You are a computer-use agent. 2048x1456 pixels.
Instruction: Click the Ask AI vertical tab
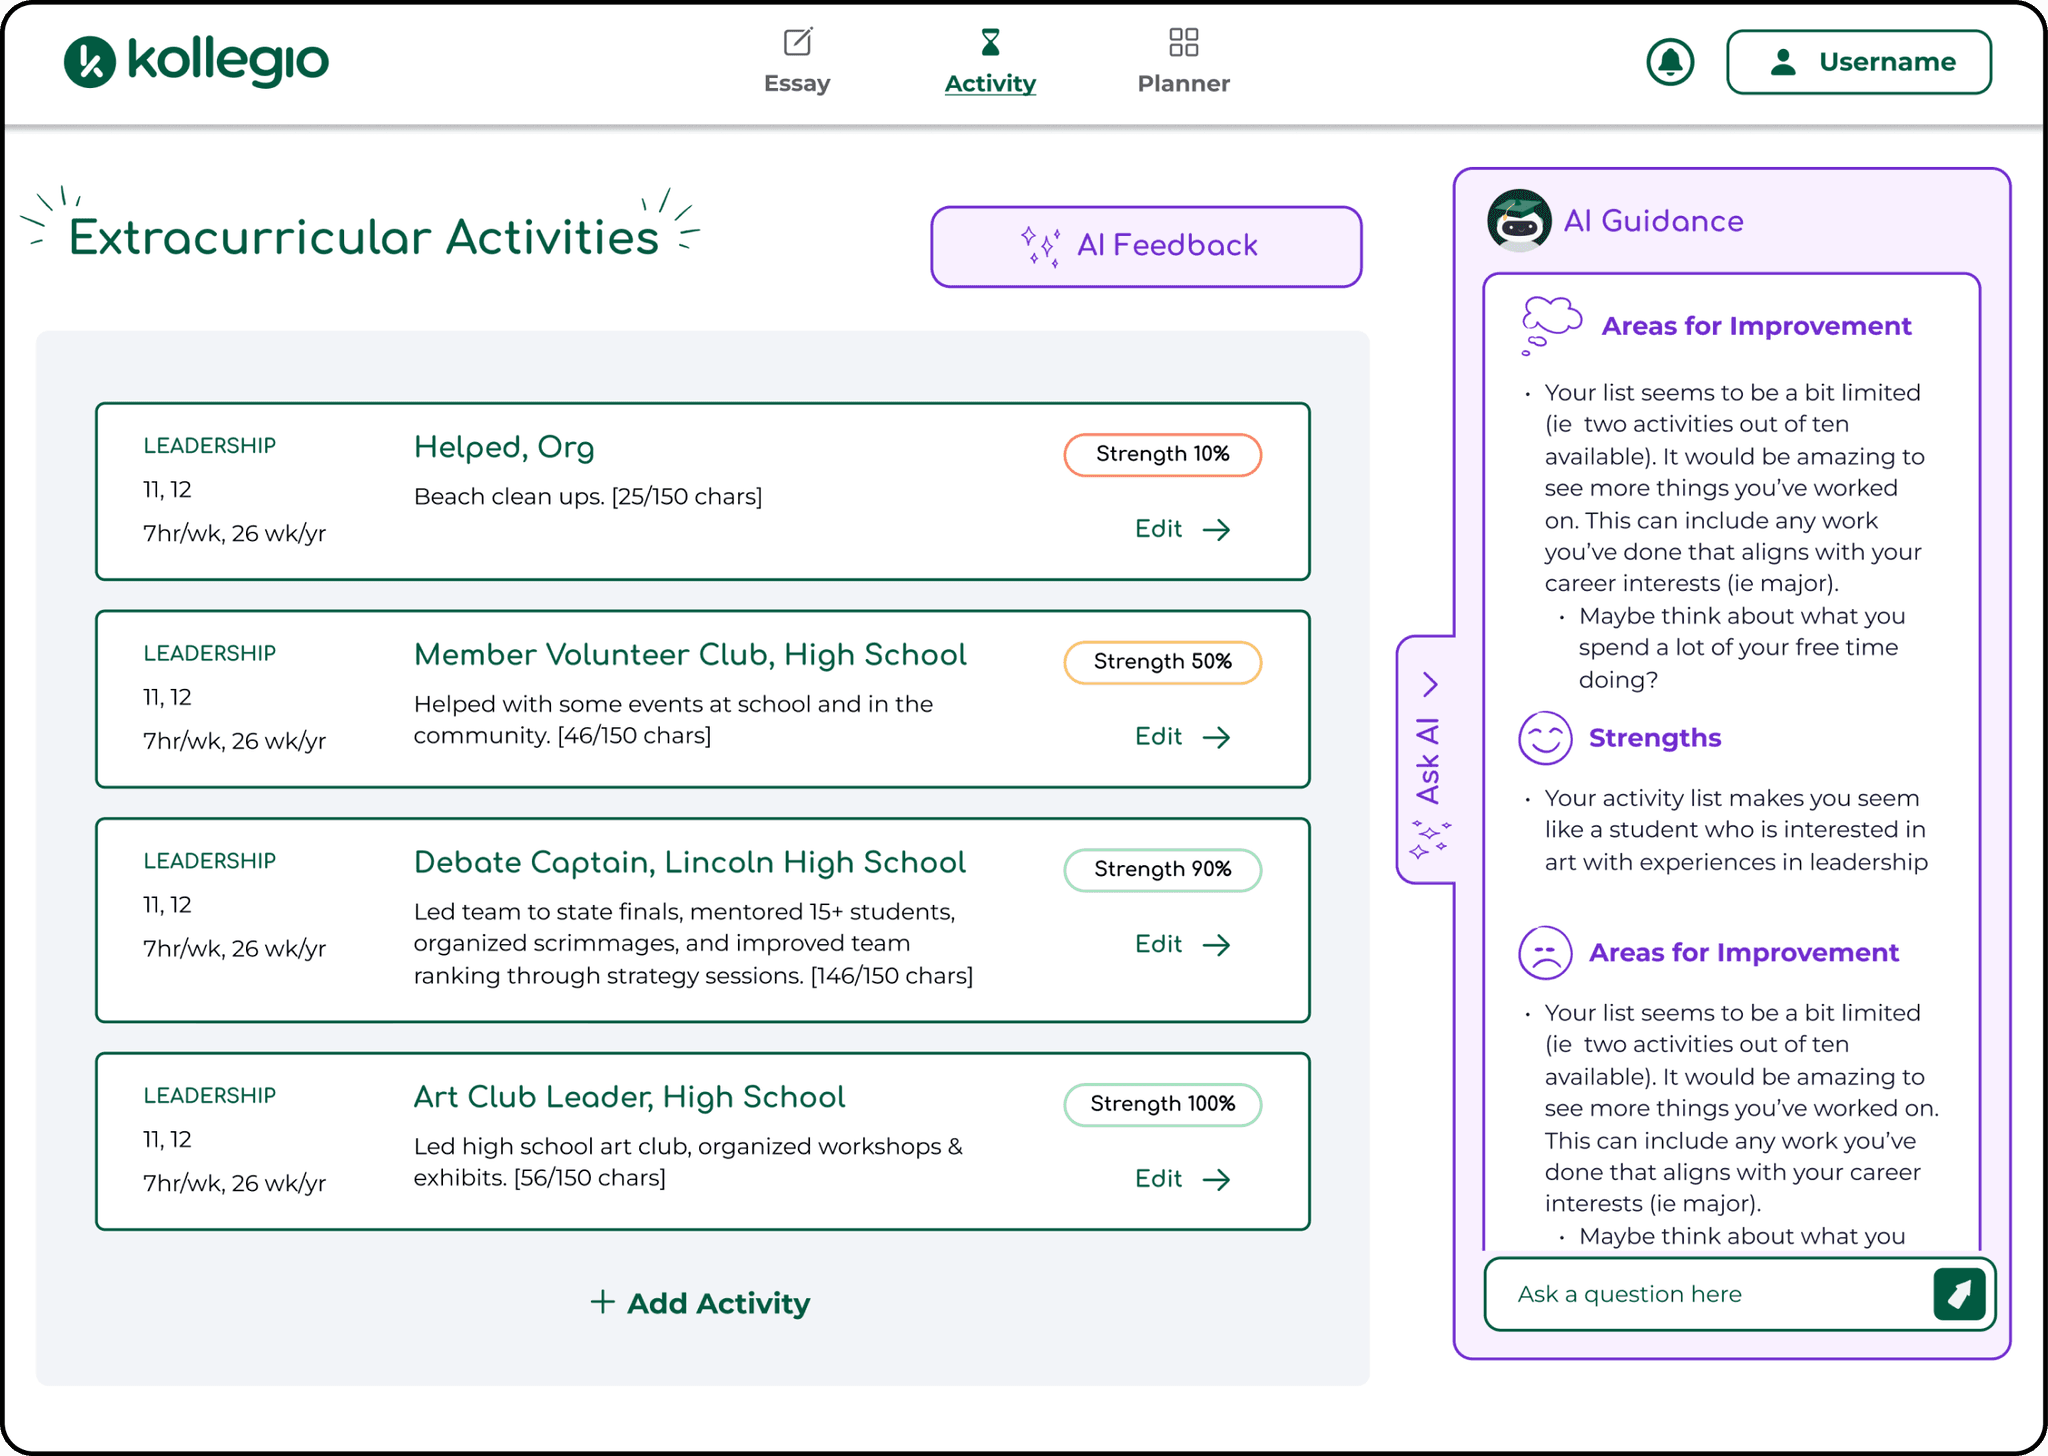click(1428, 760)
